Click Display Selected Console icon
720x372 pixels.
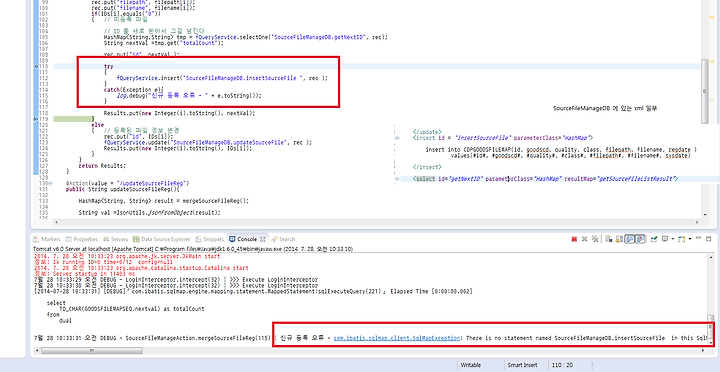coord(664,239)
